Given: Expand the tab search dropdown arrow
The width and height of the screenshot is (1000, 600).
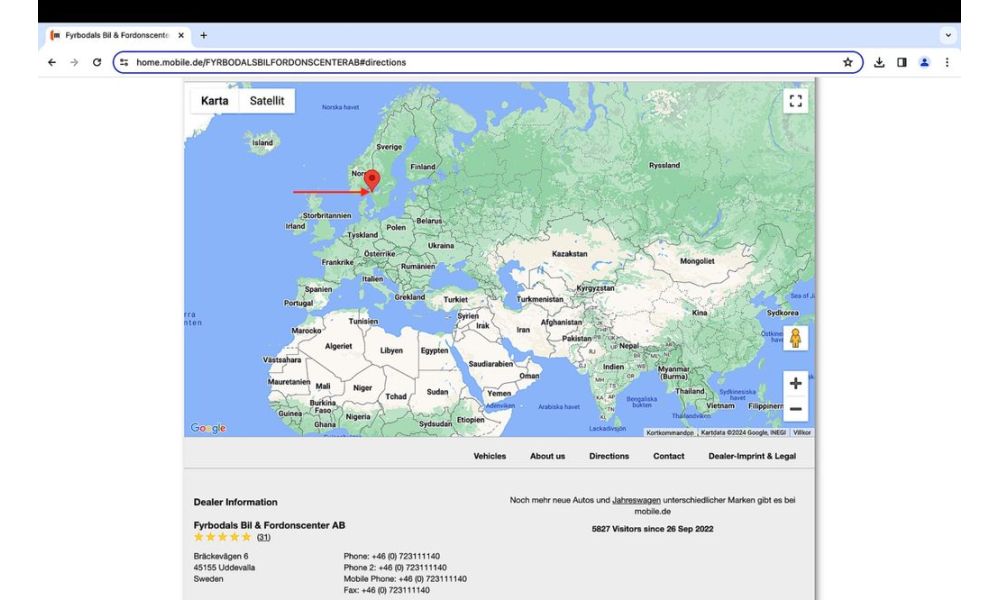Looking at the screenshot, I should click(x=948, y=36).
